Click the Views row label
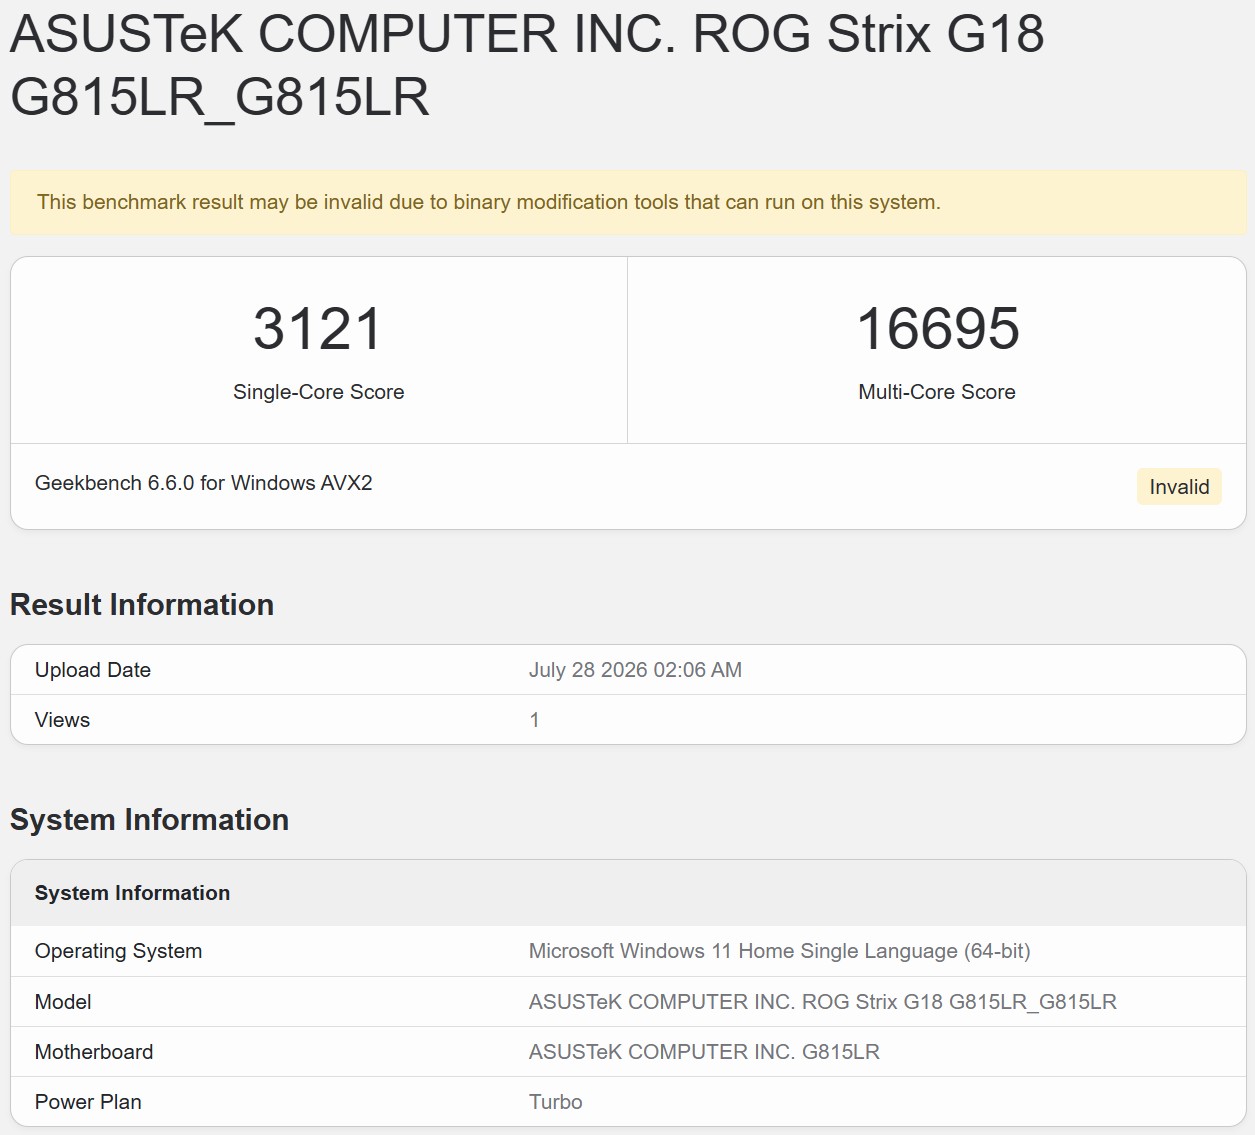 62,720
